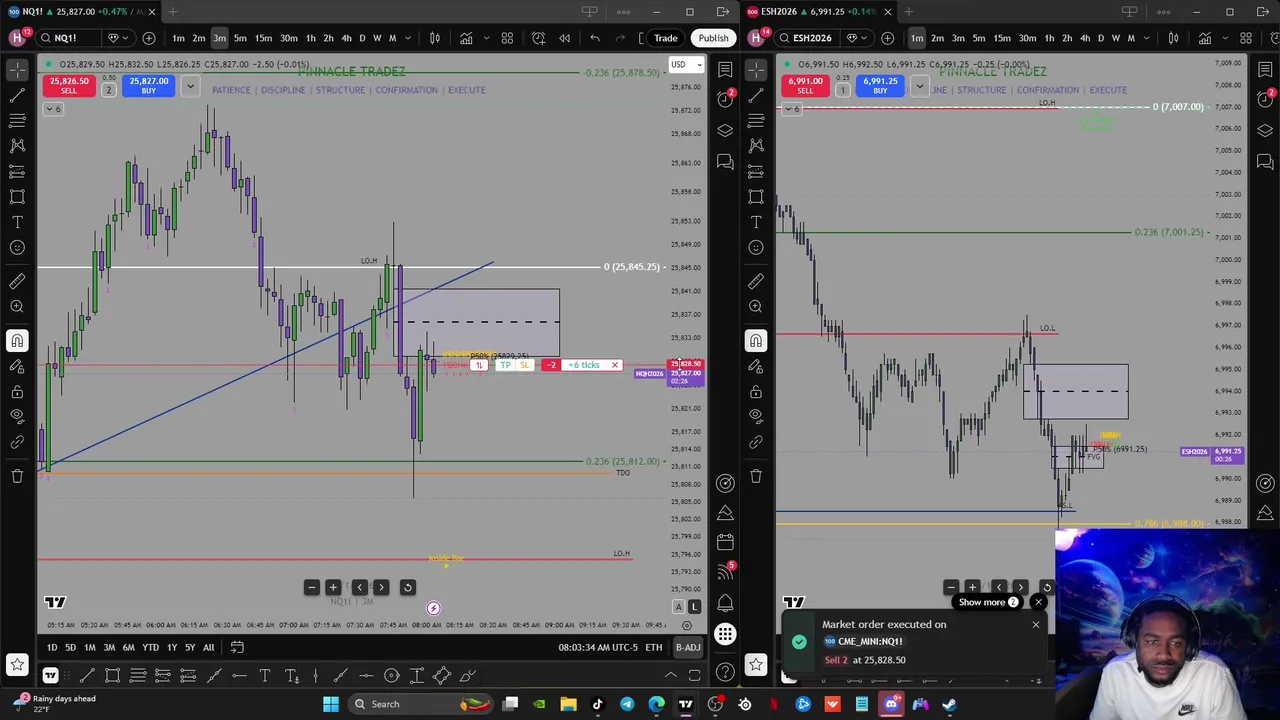Reset chart view in NQ1! window
The height and width of the screenshot is (720, 1280).
[x=407, y=588]
